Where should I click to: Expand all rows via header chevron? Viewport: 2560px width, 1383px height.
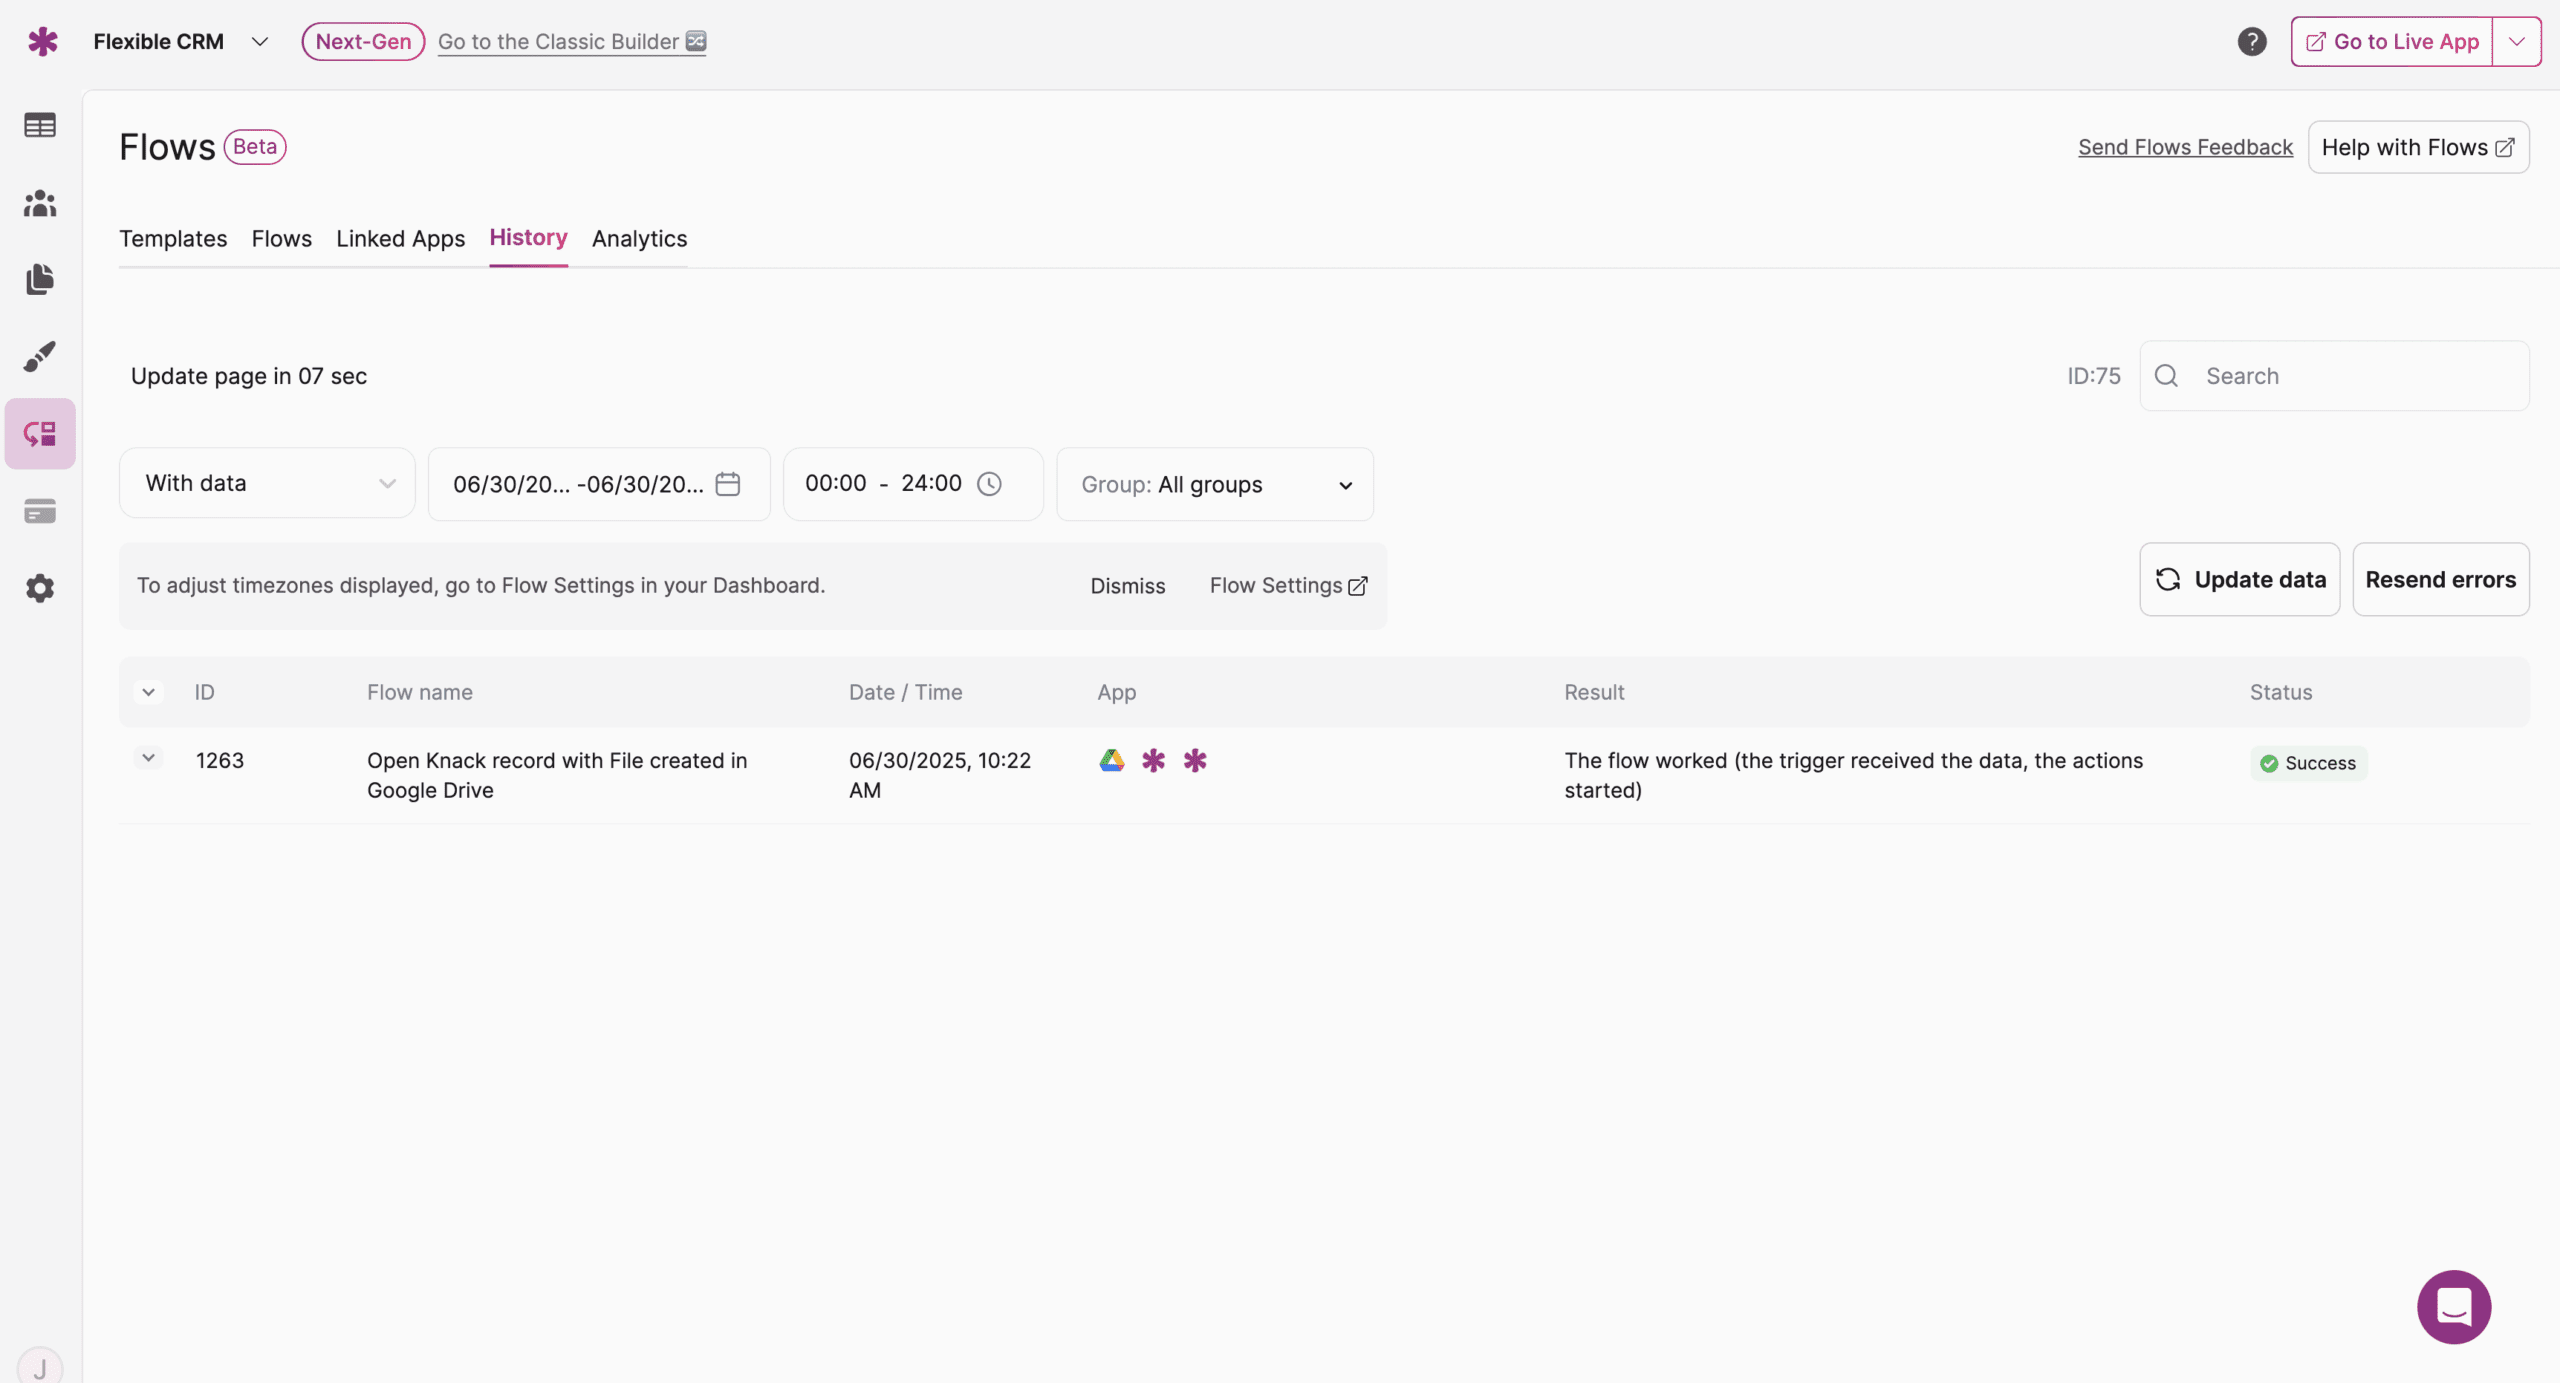tap(148, 692)
